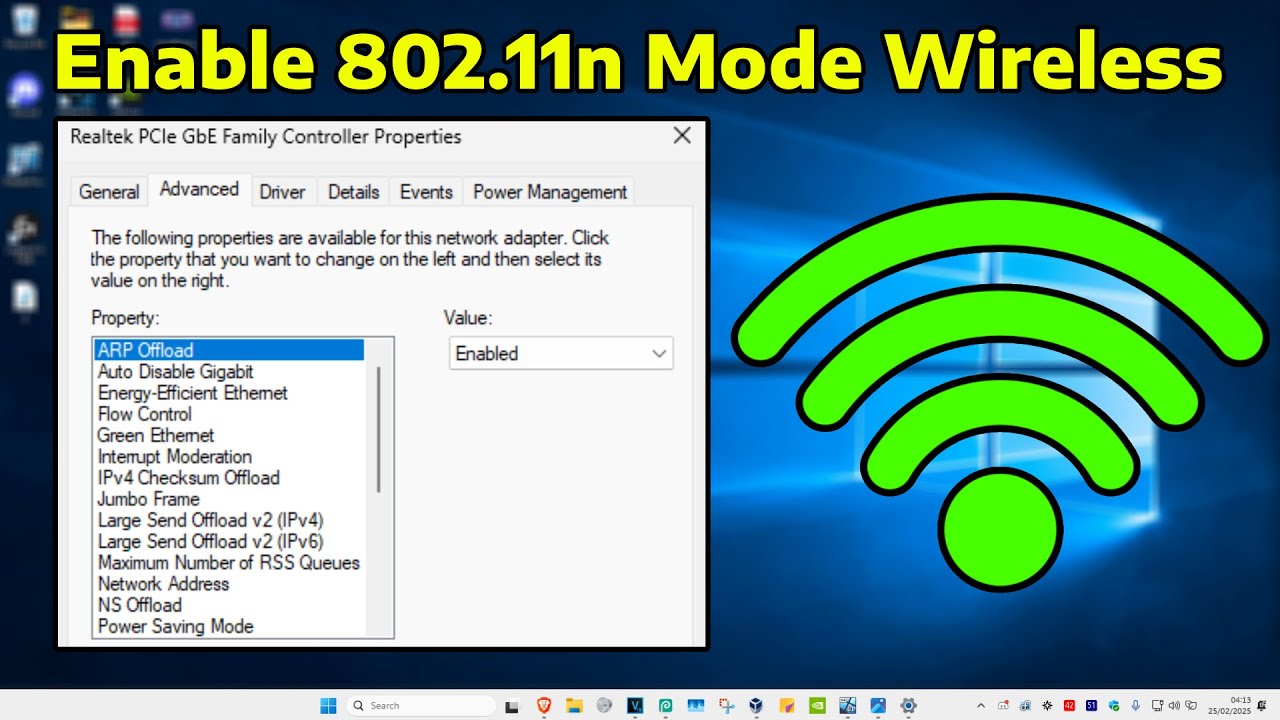Show hidden system tray icons
Image resolution: width=1280 pixels, height=720 pixels.
pyautogui.click(x=981, y=705)
